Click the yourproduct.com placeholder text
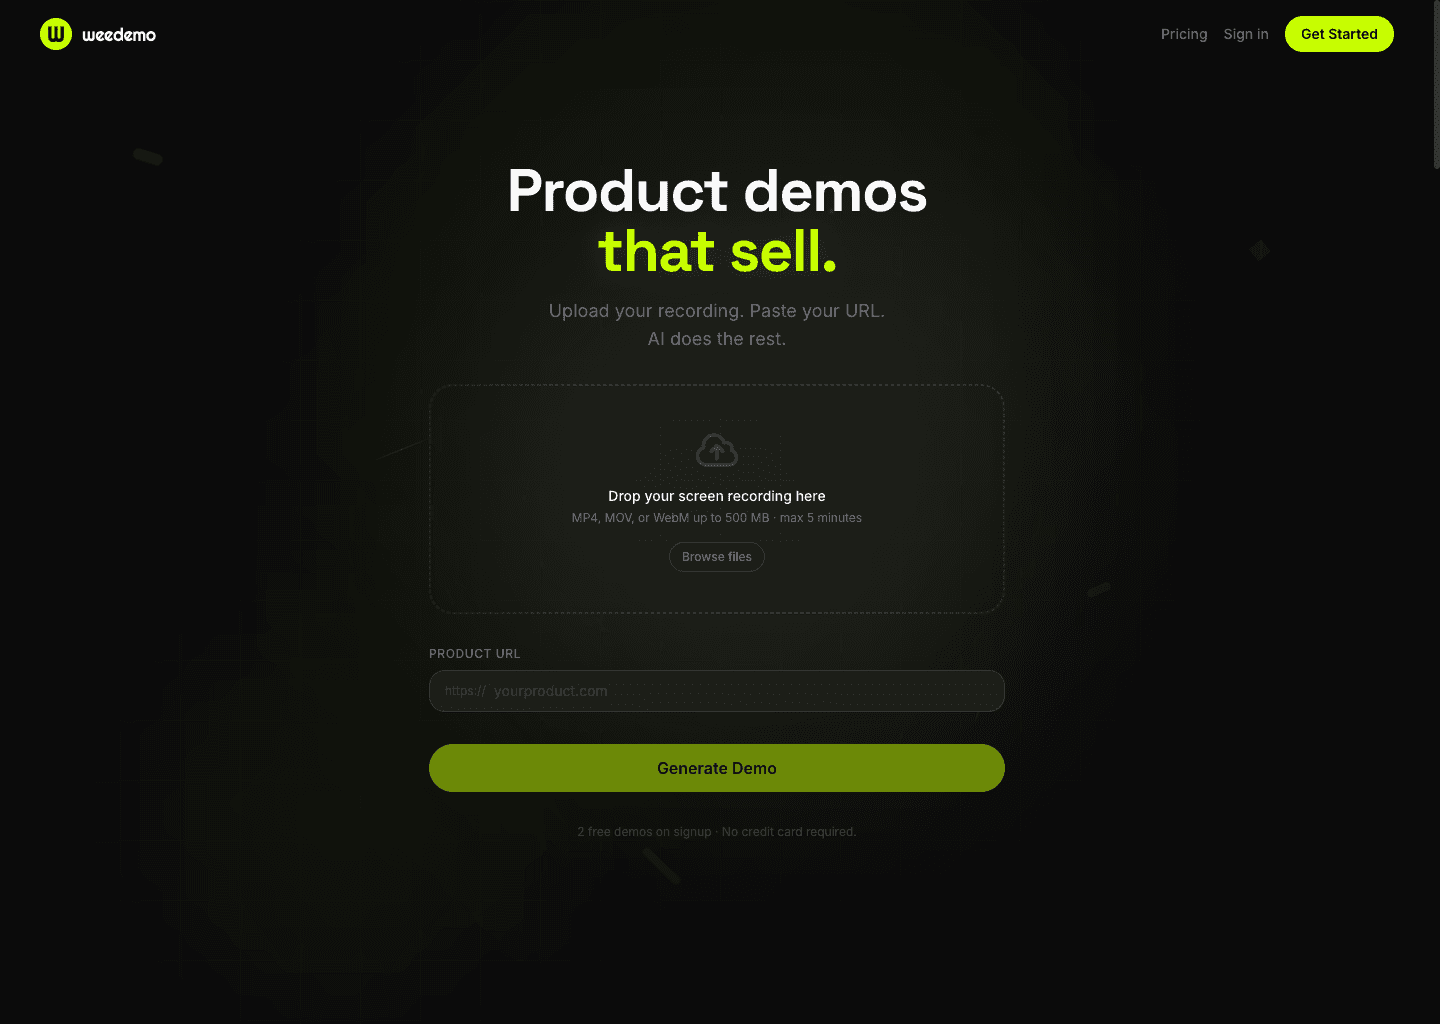Viewport: 1440px width, 1024px height. click(551, 690)
